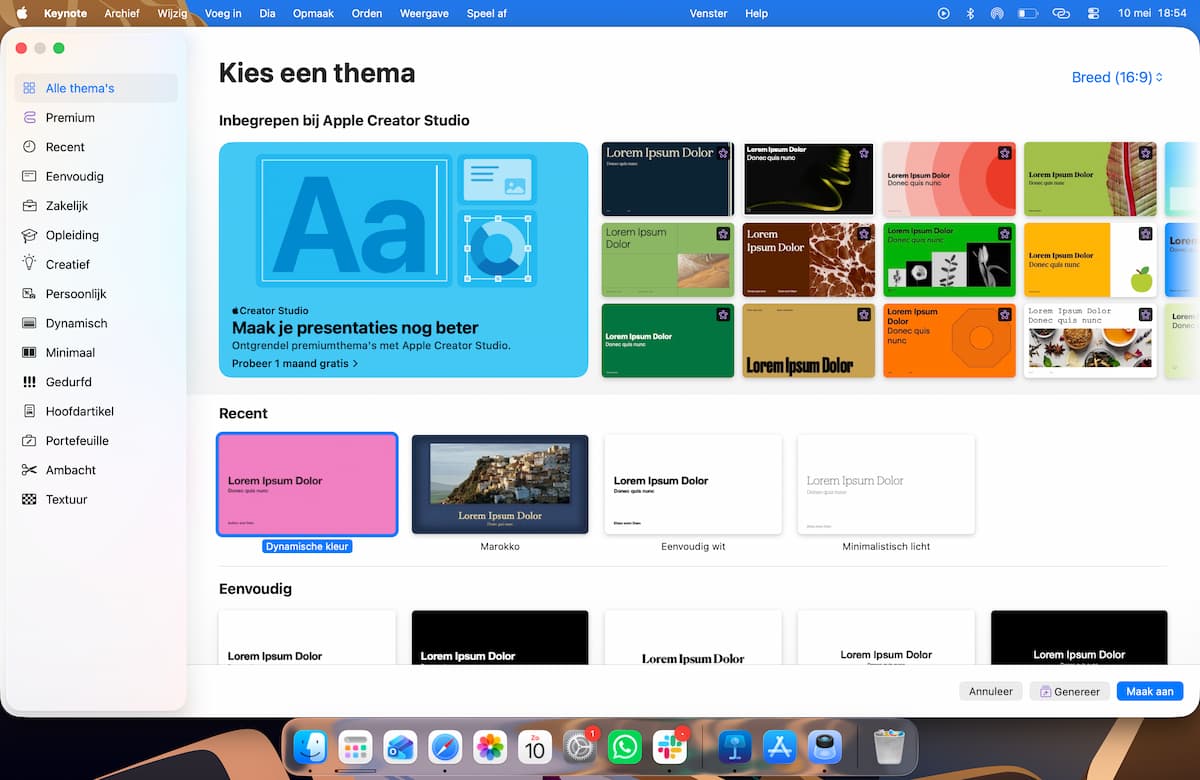Select the Alle thema's sidebar category
The height and width of the screenshot is (780, 1200).
pyautogui.click(x=96, y=88)
